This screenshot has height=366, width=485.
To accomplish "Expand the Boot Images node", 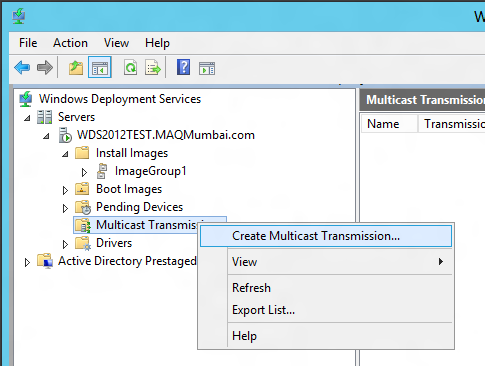I will [65, 190].
